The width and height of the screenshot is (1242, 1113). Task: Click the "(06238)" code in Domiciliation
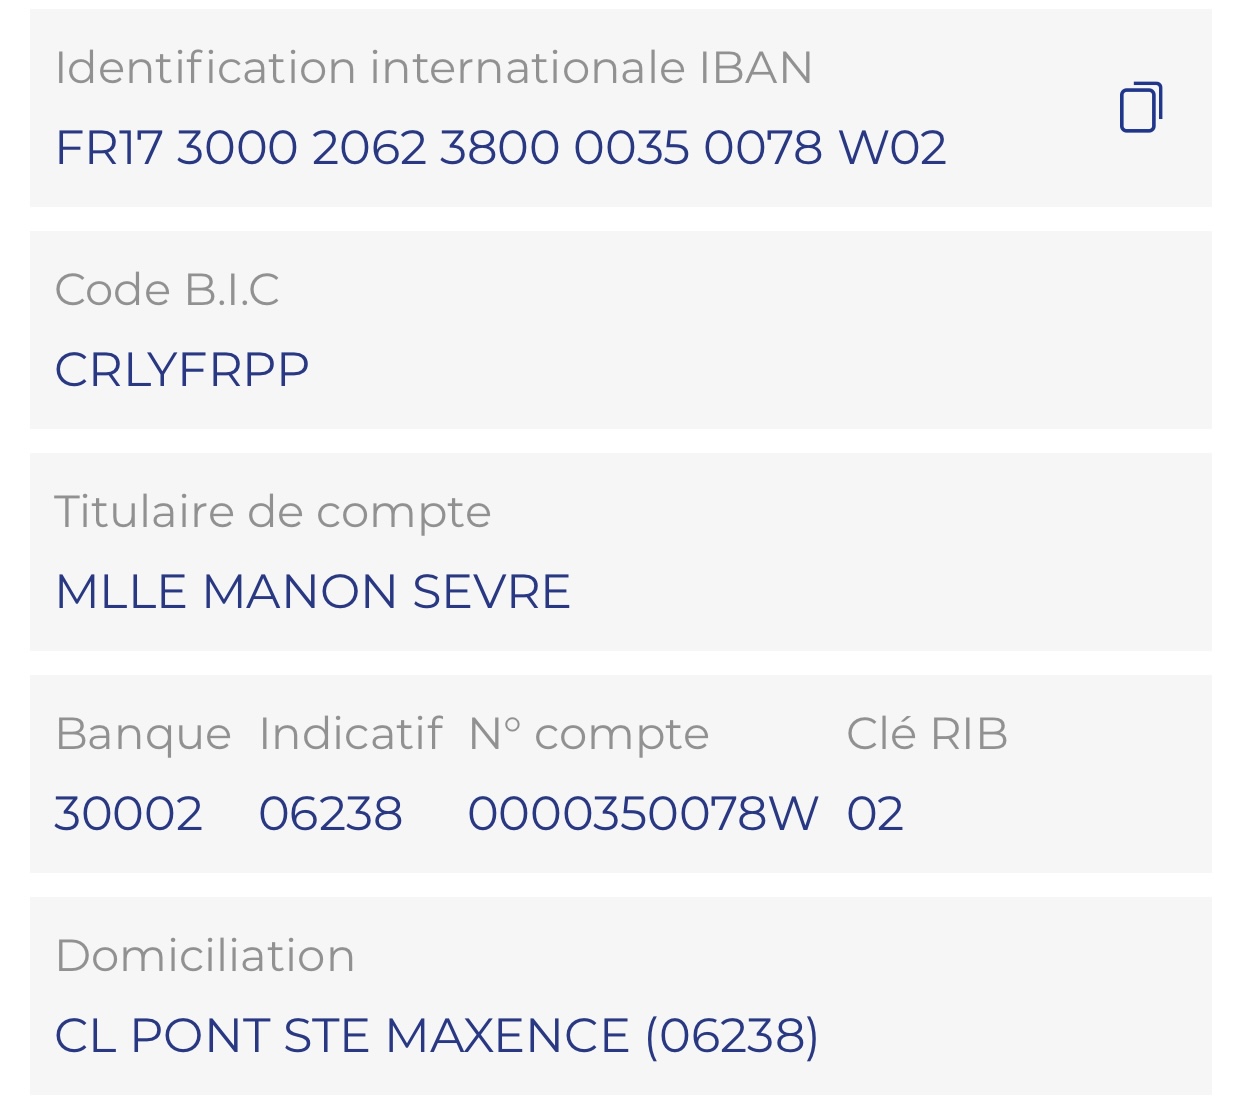pos(732,1035)
